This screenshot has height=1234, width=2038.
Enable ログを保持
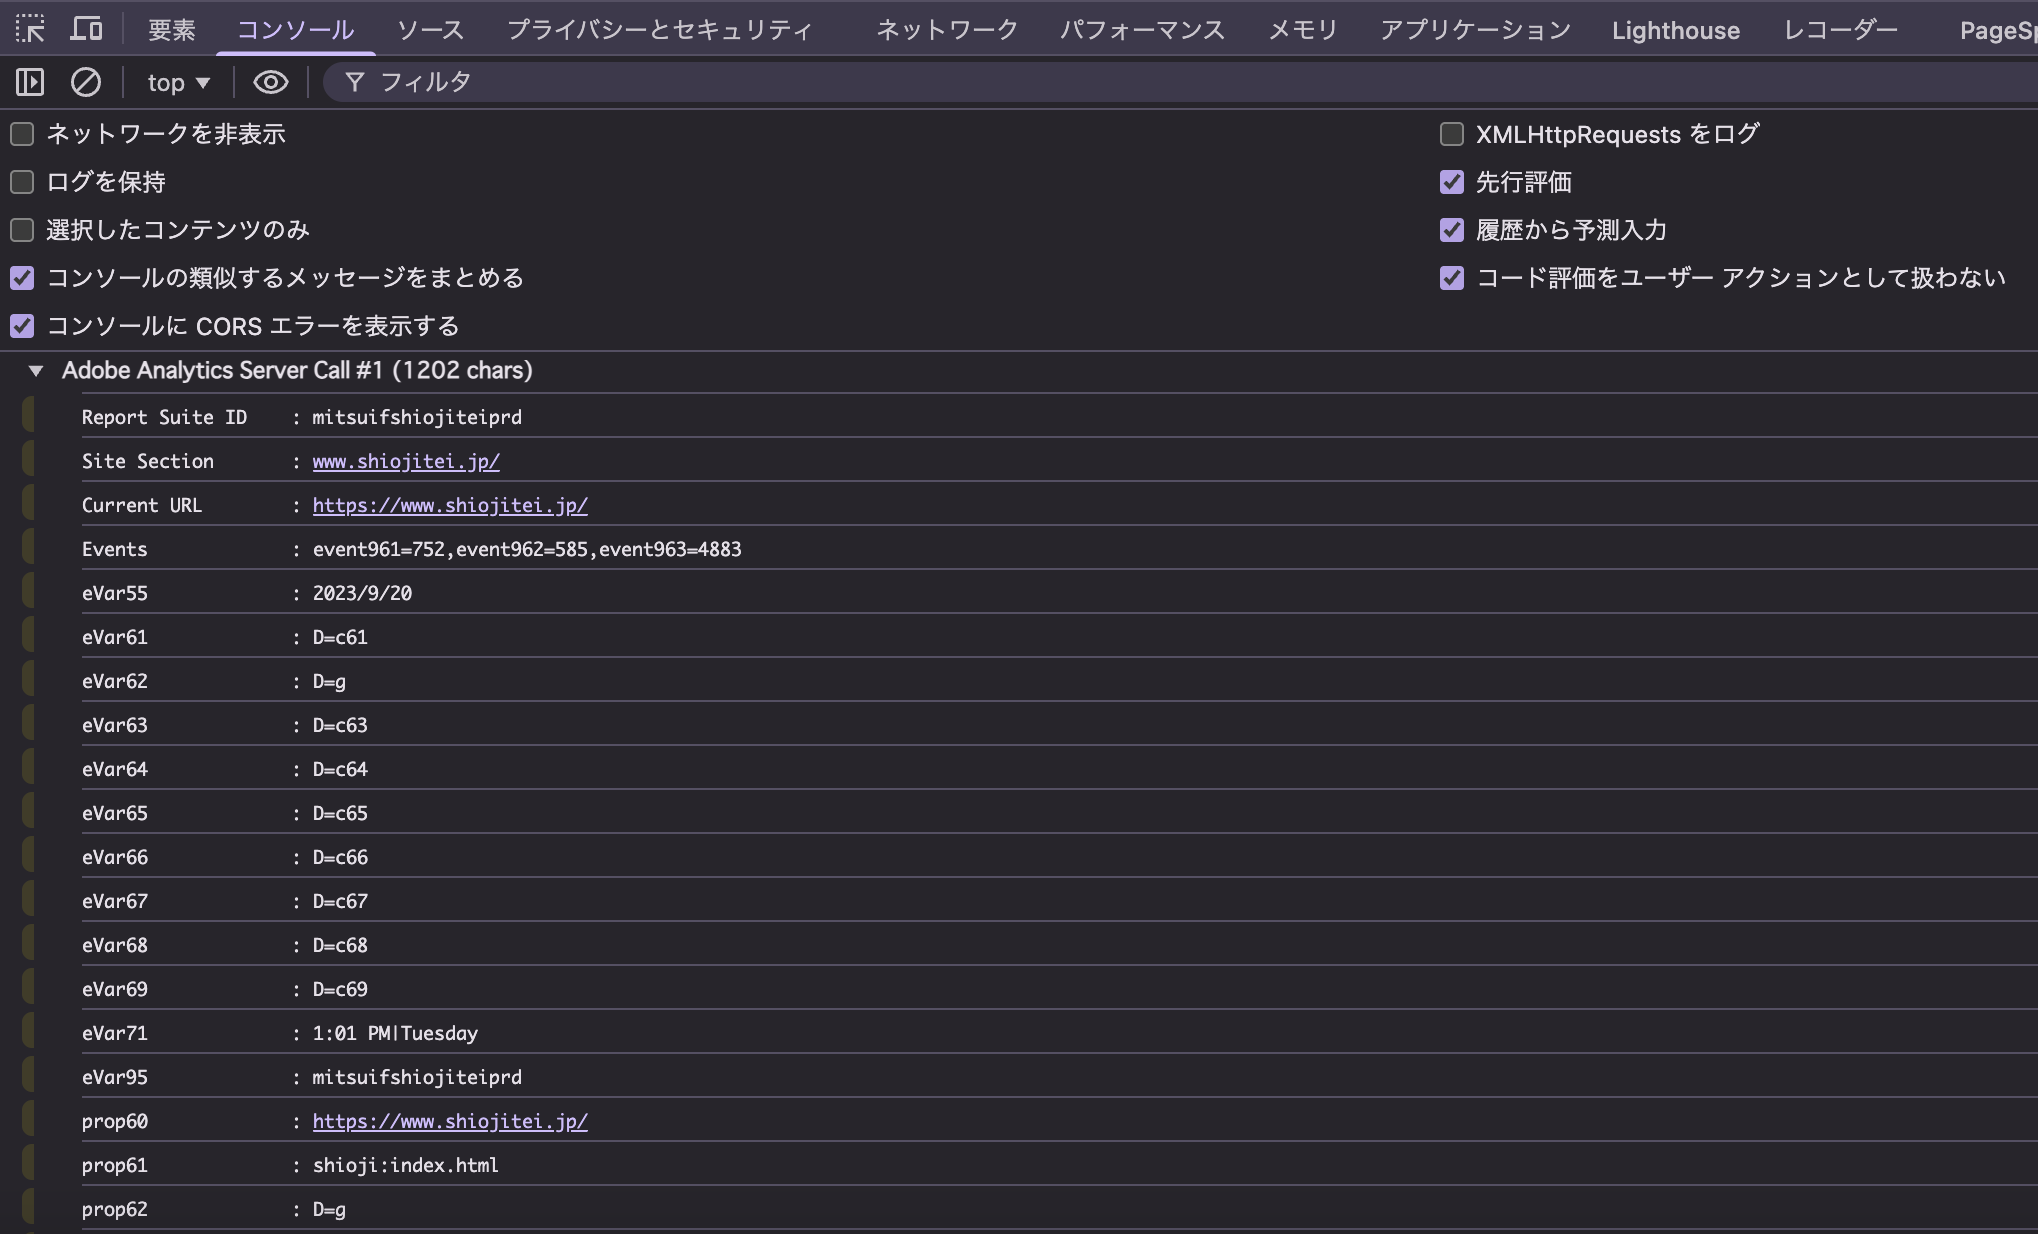click(x=22, y=181)
